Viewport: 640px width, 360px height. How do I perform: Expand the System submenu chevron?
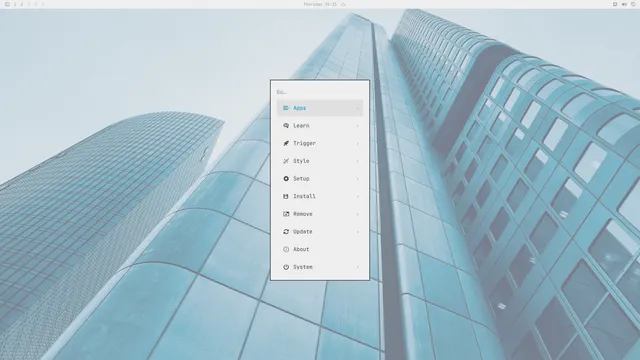(358, 267)
